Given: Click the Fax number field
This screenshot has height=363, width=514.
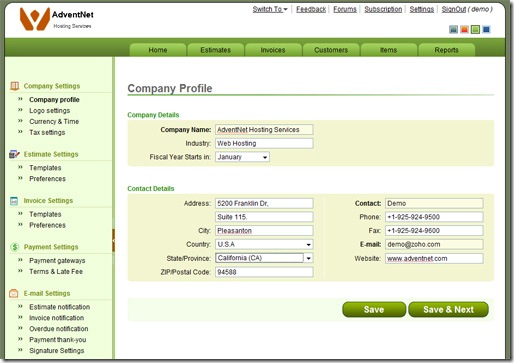Looking at the screenshot, I should 434,231.
